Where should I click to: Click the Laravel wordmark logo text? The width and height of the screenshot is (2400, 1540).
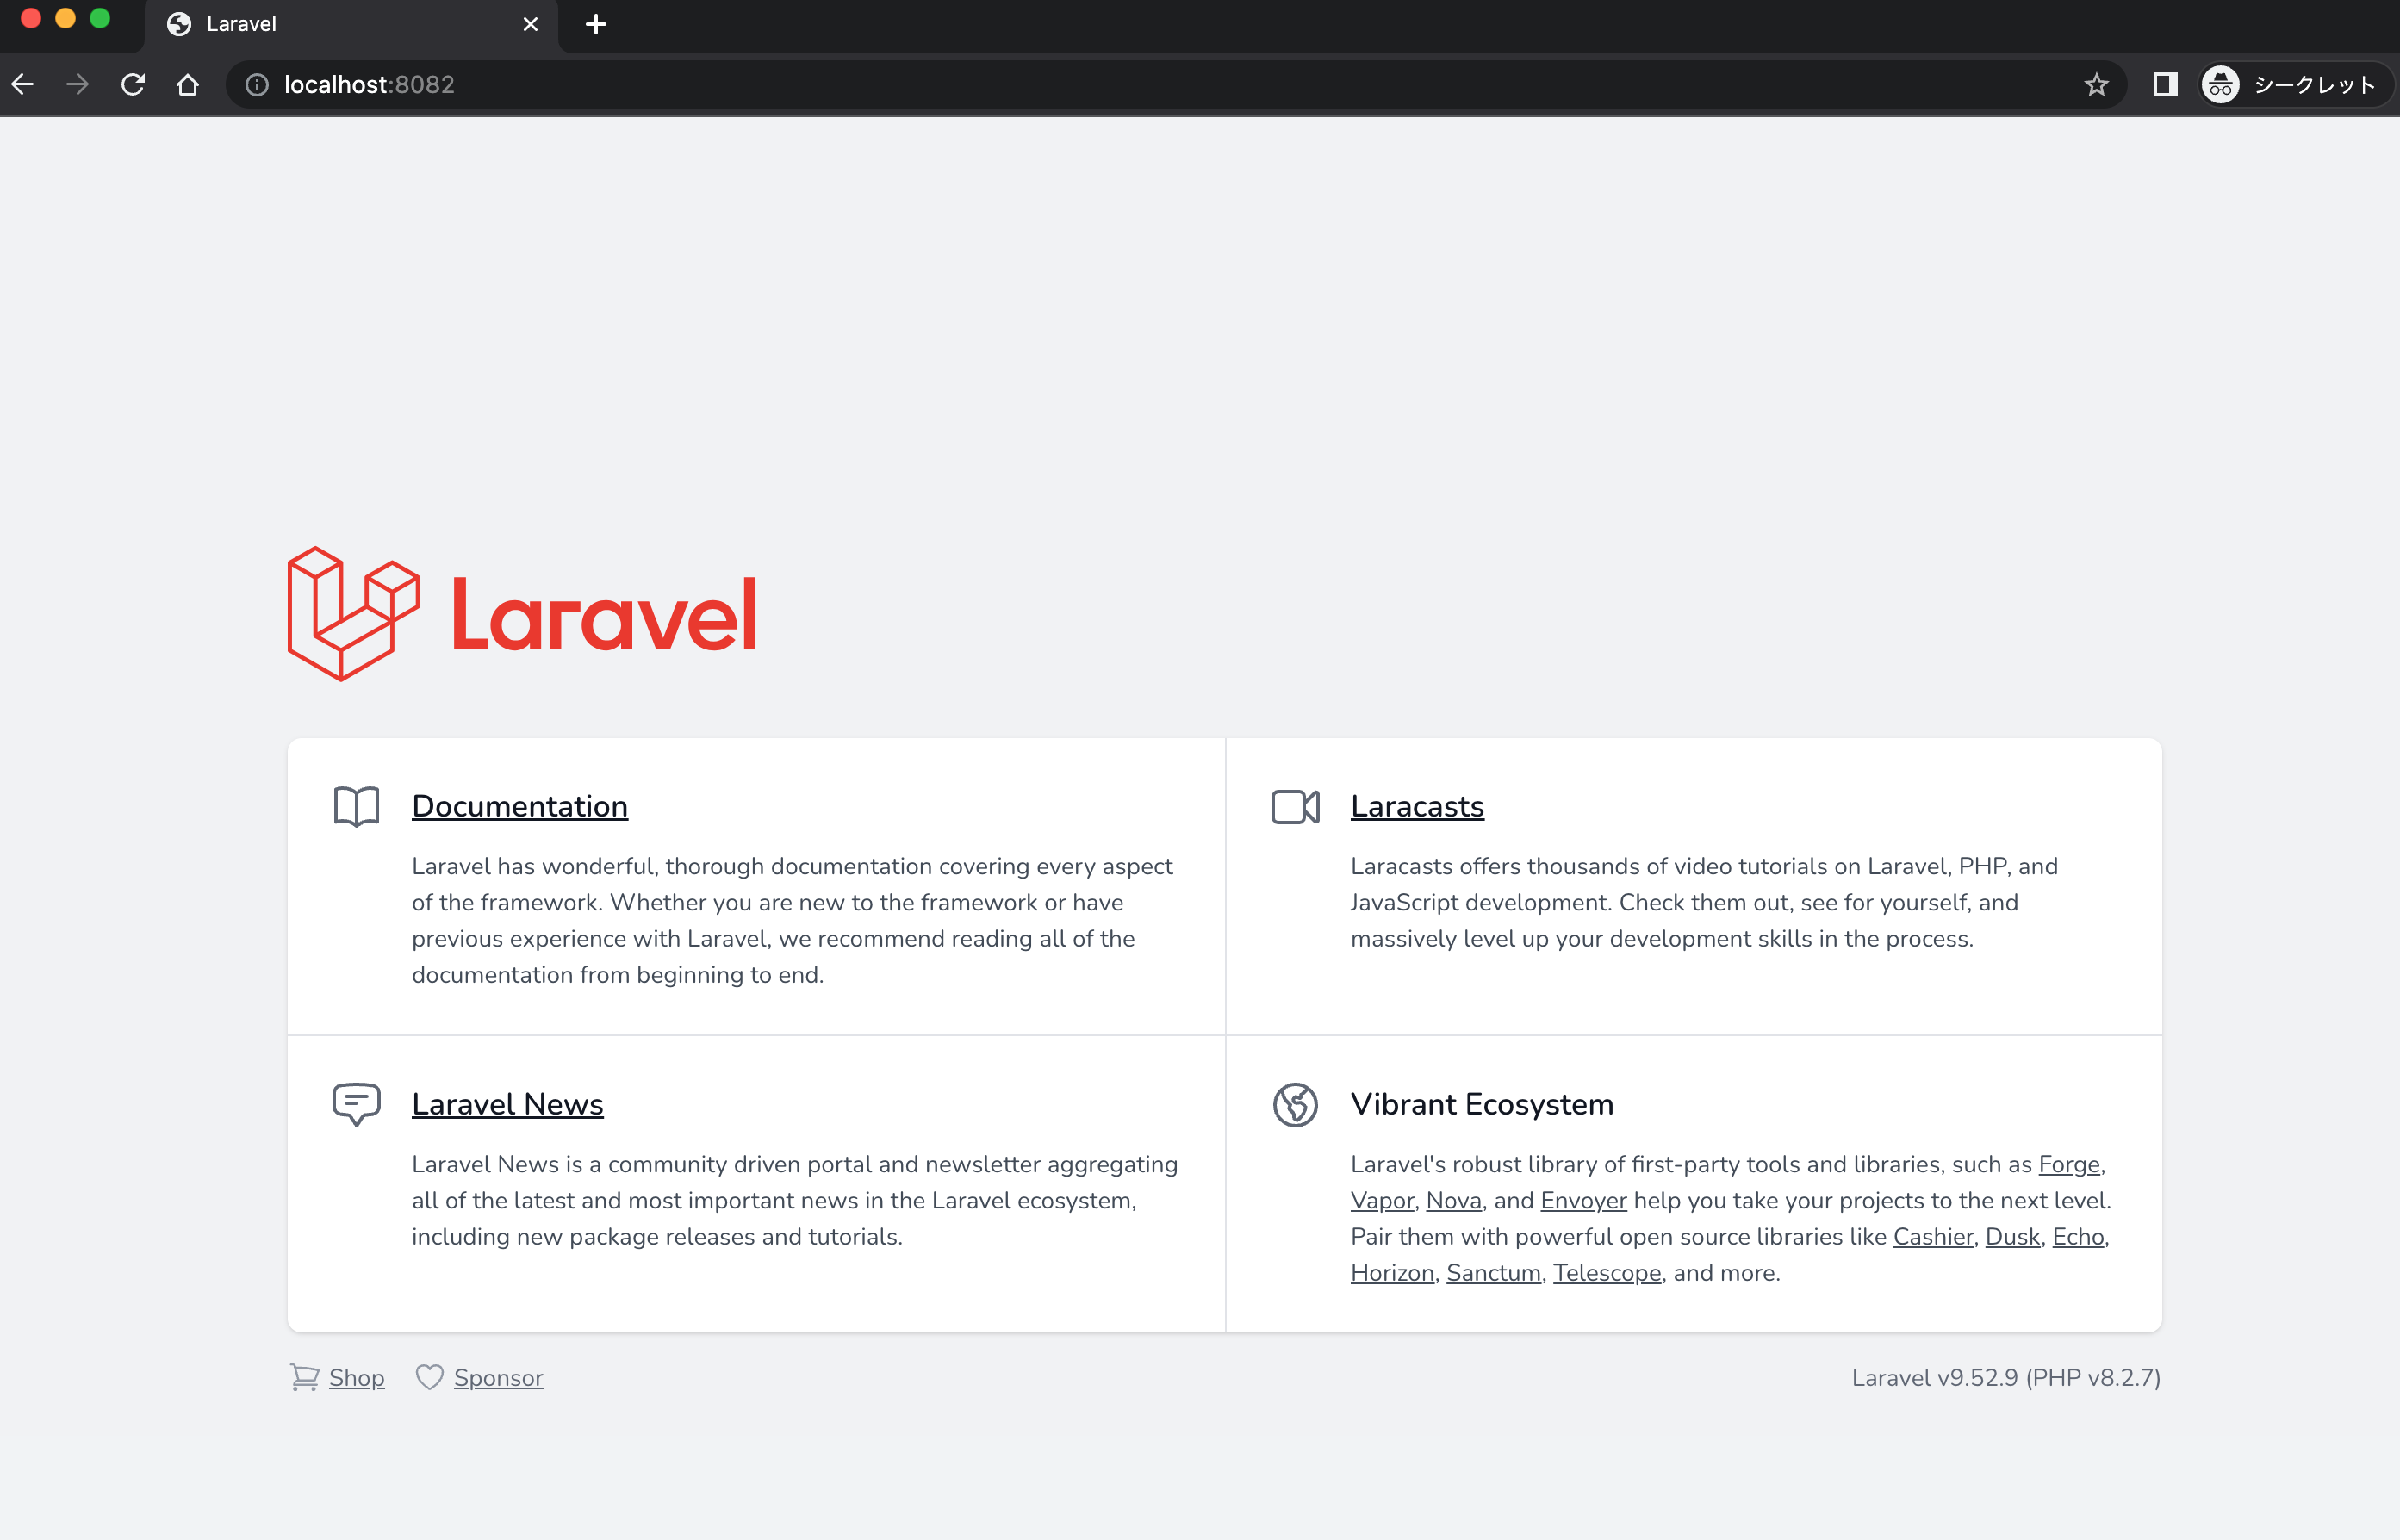605,614
